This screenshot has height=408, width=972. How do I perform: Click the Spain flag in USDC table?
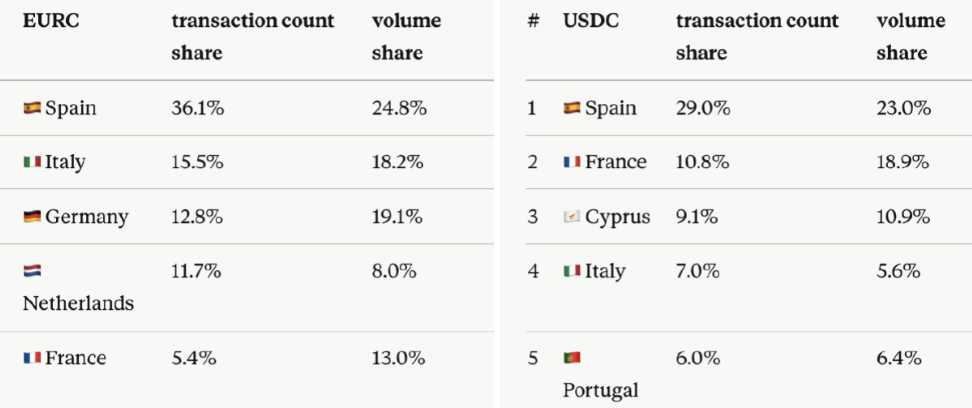(572, 108)
